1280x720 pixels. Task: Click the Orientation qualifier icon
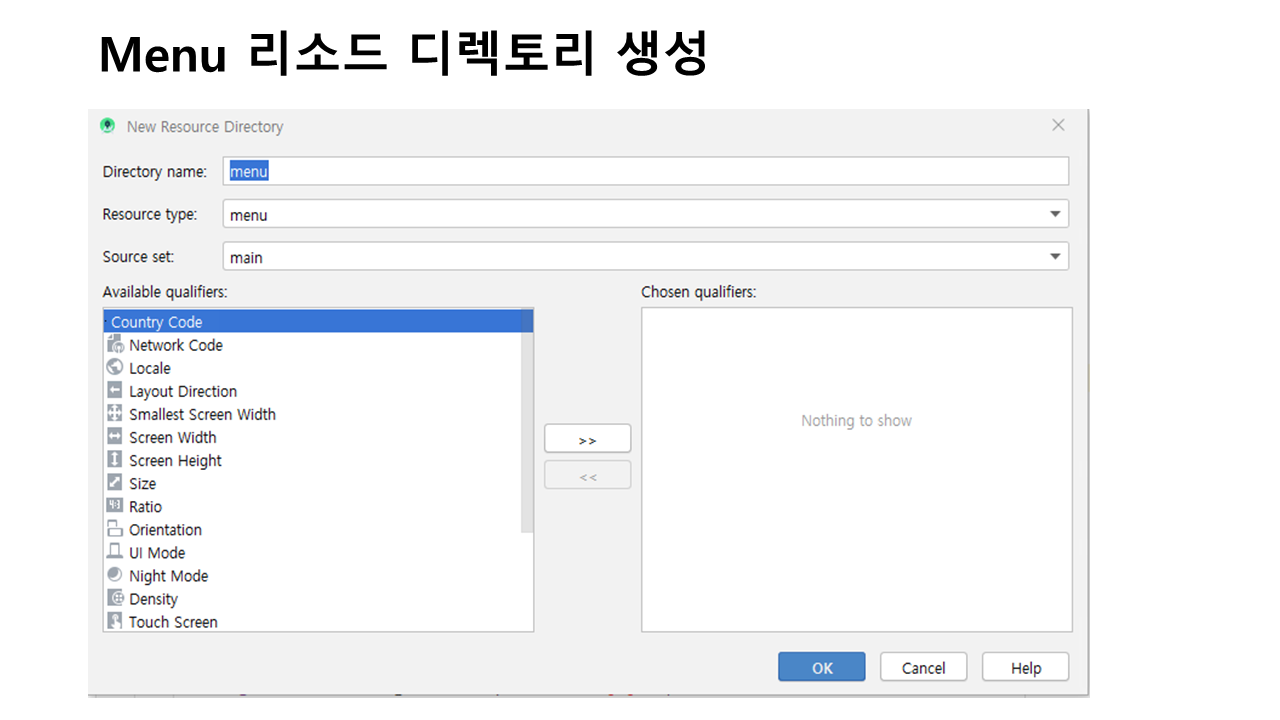pyautogui.click(x=115, y=530)
